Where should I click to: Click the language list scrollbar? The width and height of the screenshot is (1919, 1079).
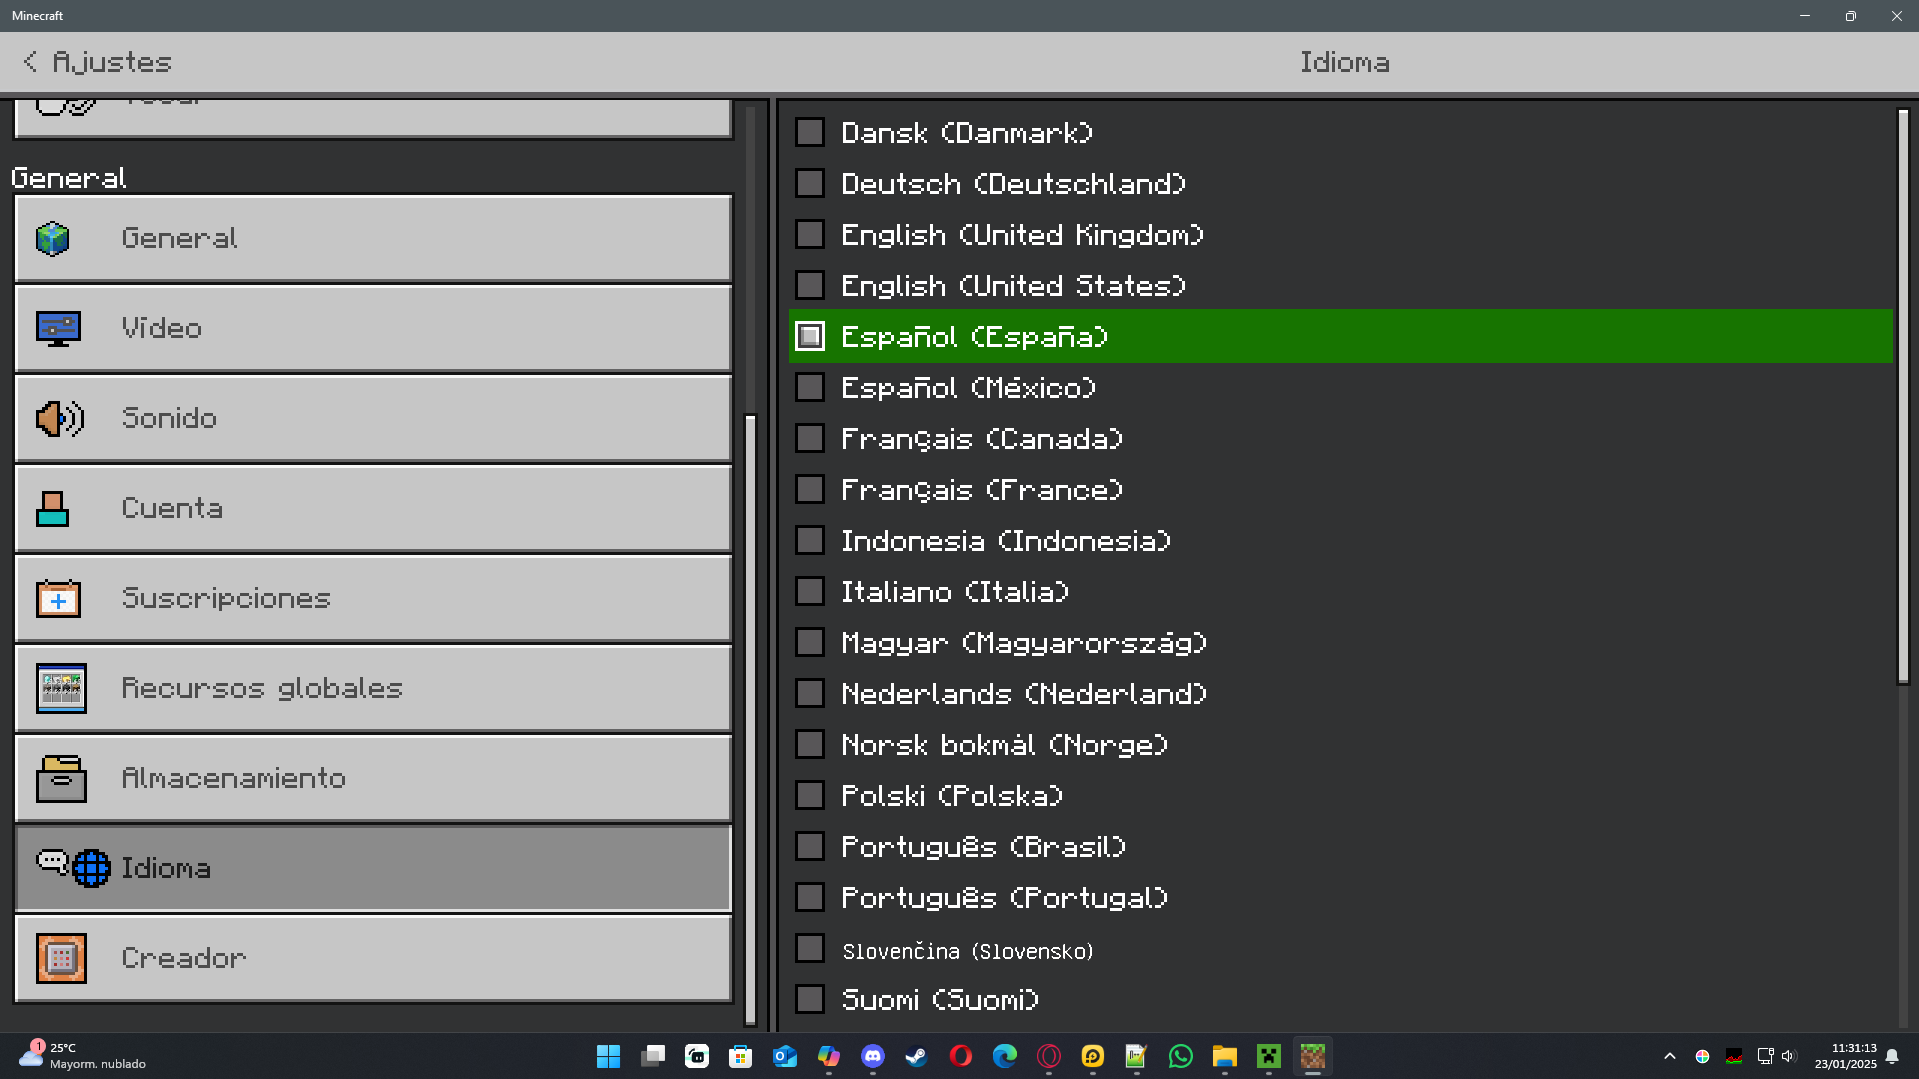click(x=1903, y=397)
